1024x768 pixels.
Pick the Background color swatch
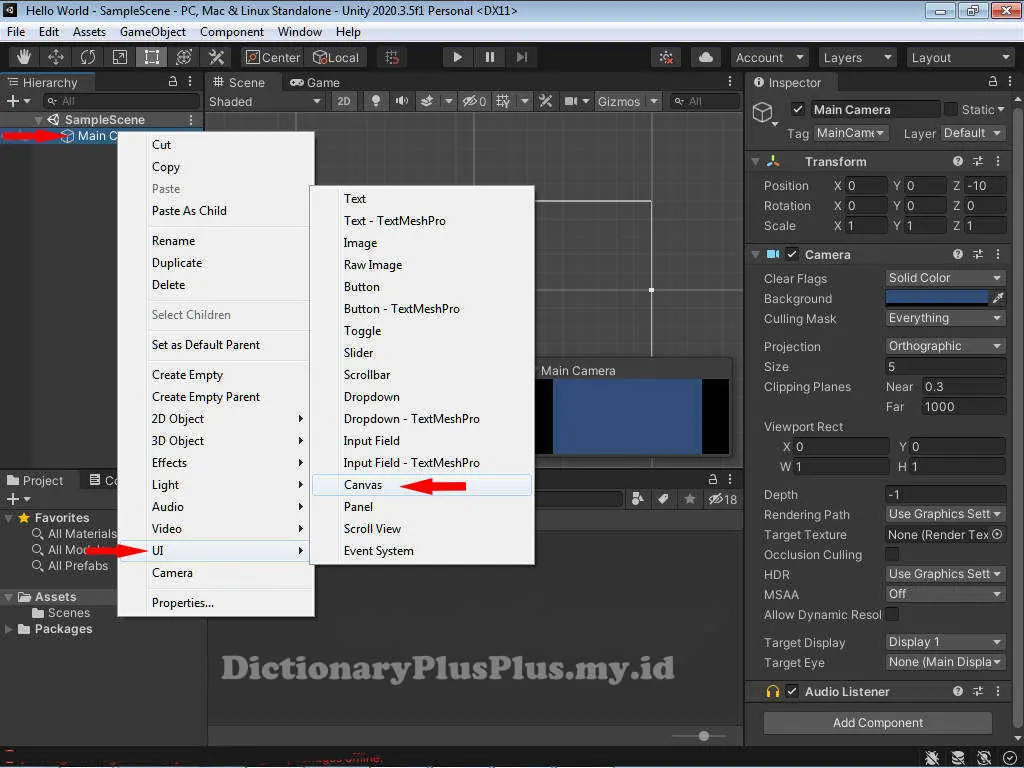point(937,298)
